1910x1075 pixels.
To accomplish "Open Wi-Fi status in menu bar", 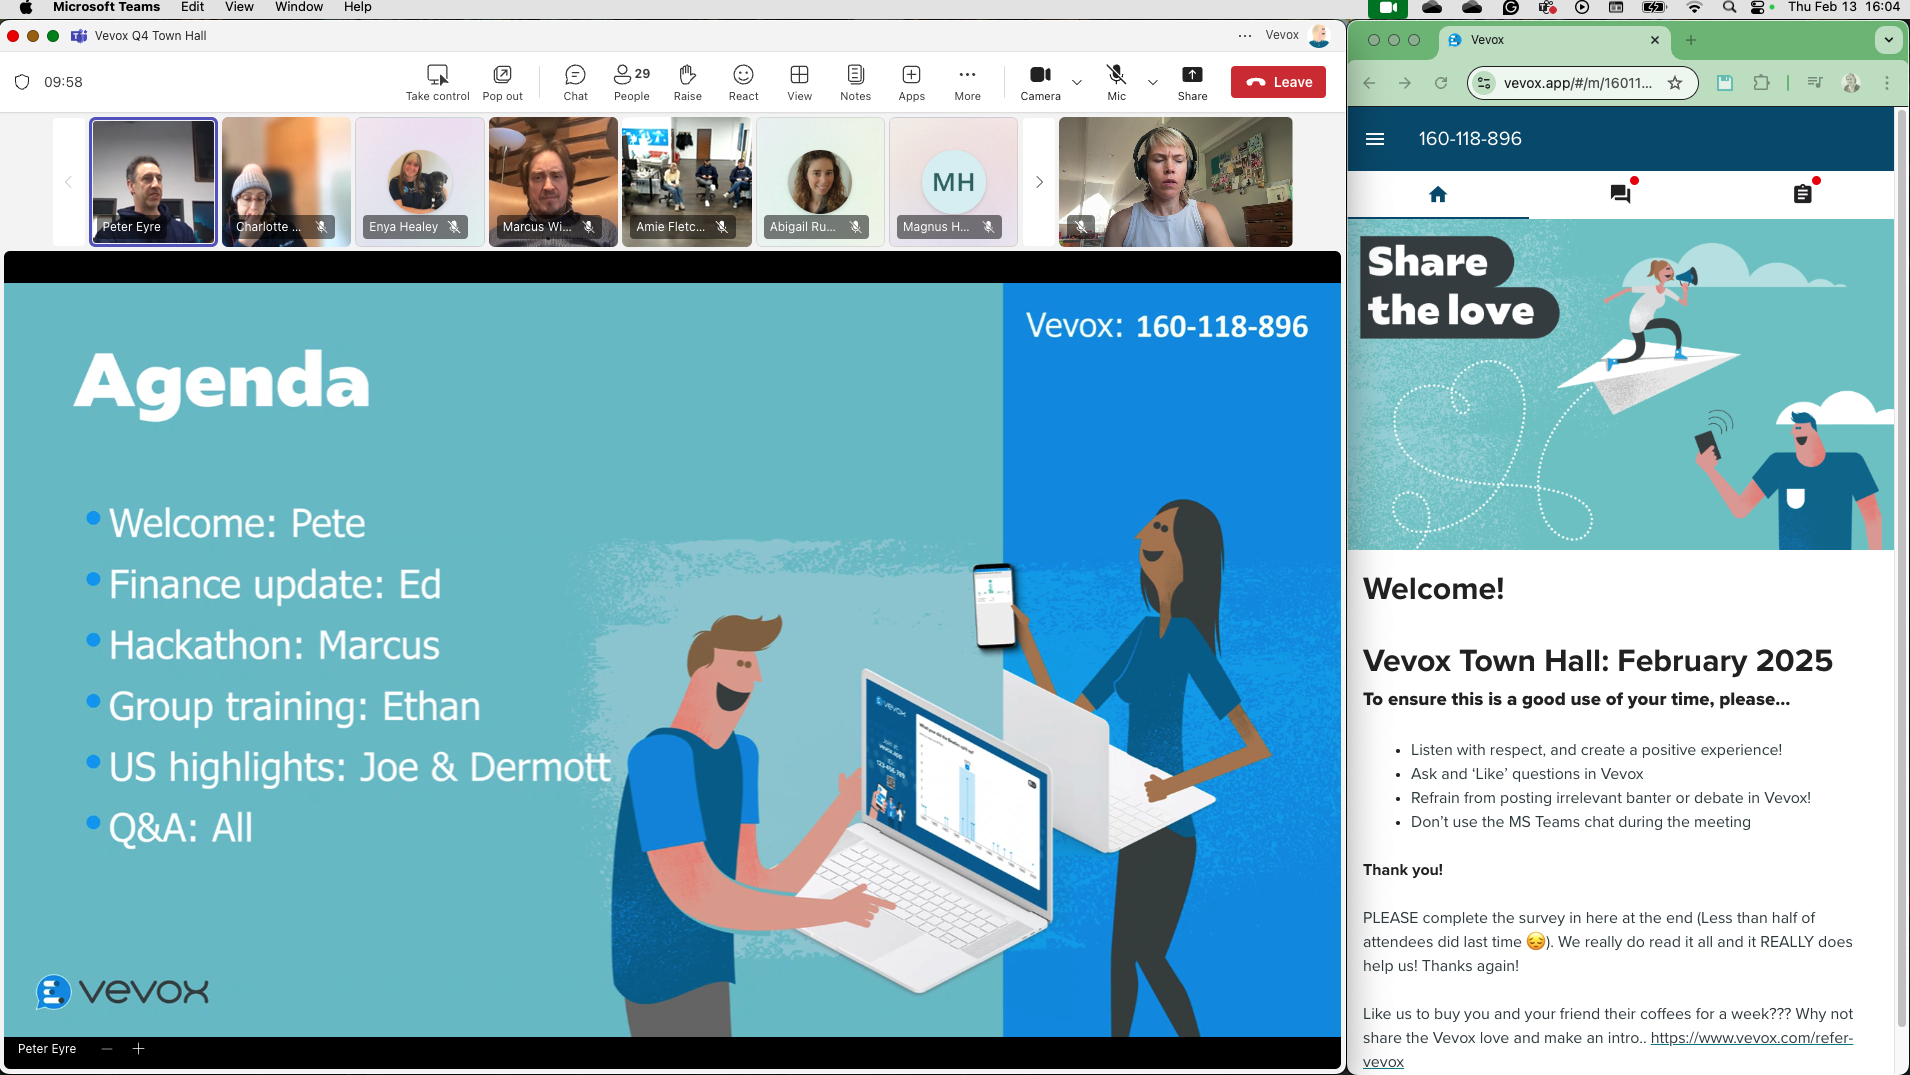I will [1694, 7].
